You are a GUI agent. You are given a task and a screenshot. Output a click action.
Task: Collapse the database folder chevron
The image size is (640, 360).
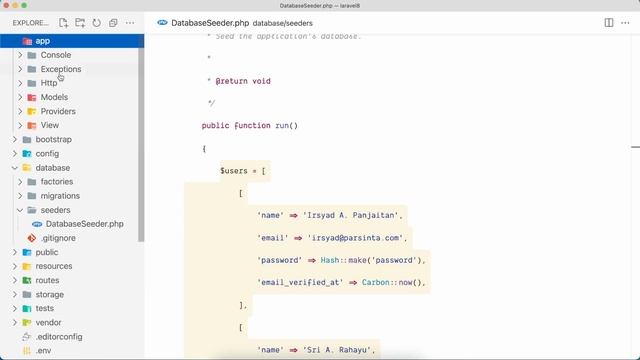15,168
